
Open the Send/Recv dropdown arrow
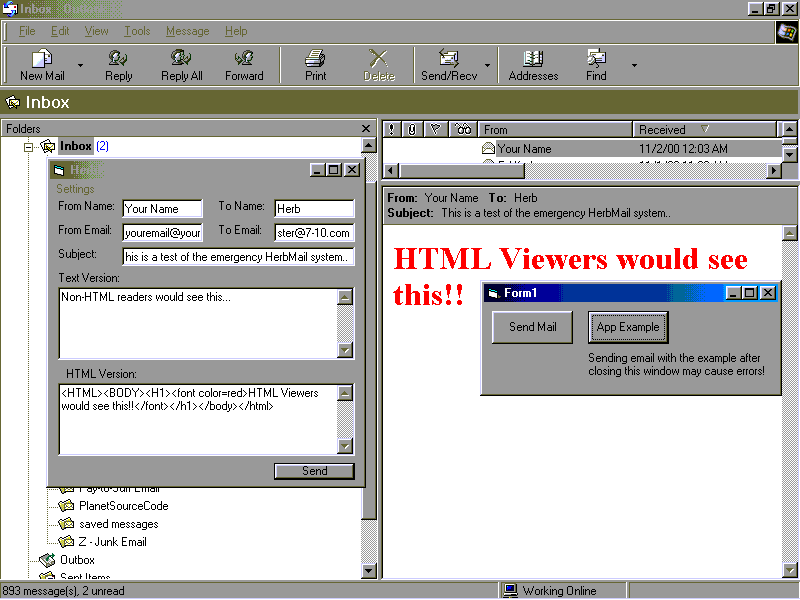[488, 66]
